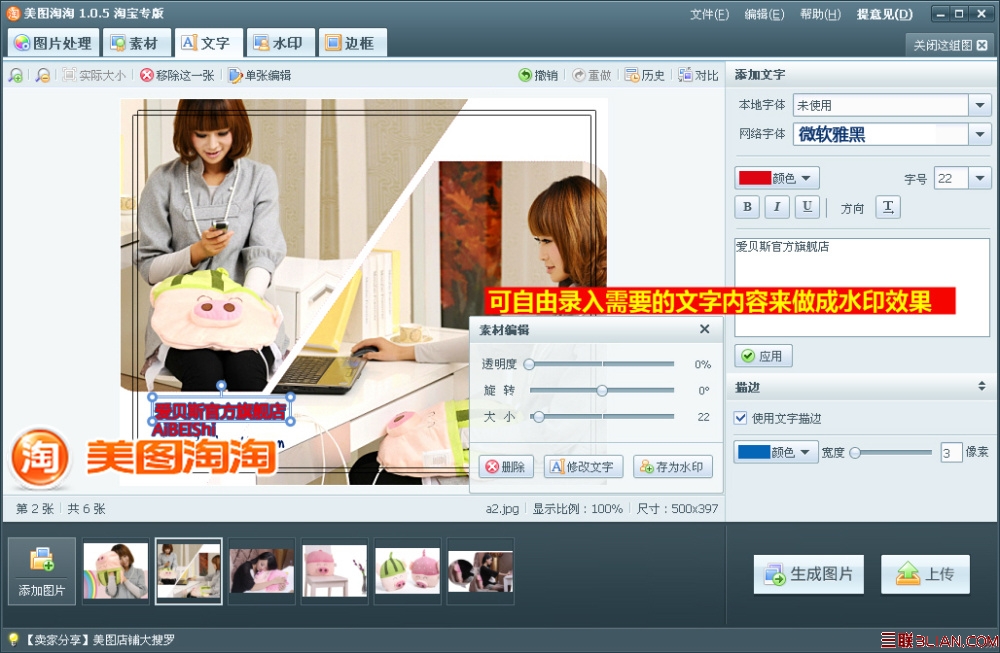Open the 帮助(H) menu

(x=820, y=14)
